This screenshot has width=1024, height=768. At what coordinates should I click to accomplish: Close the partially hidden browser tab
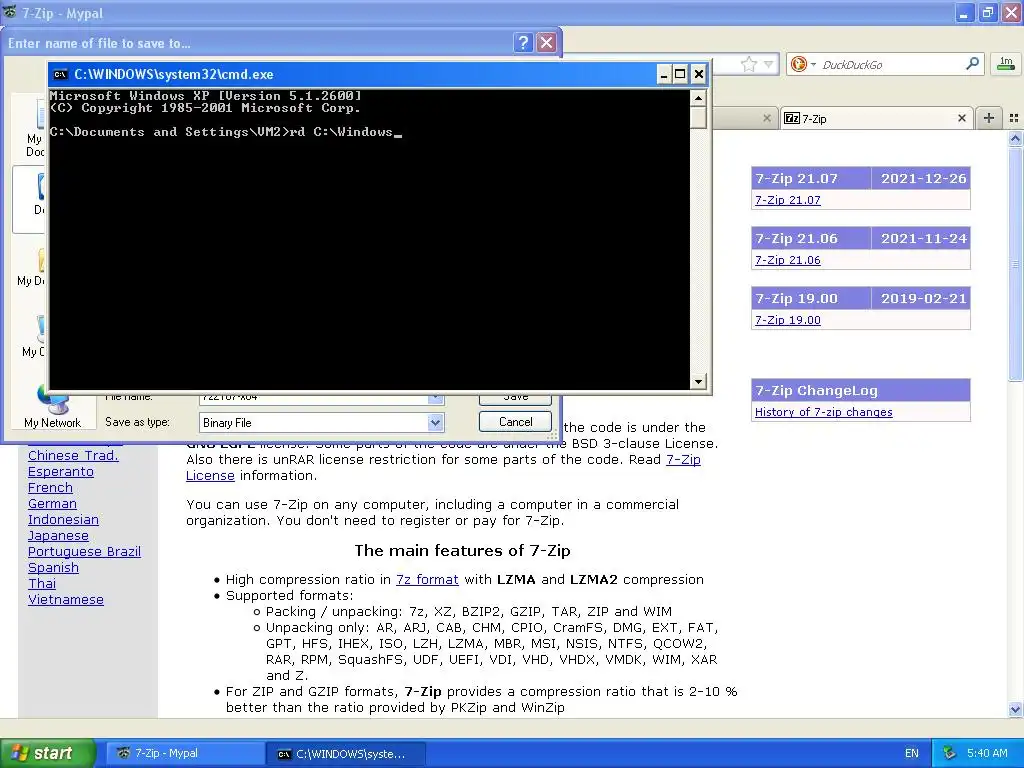(767, 118)
